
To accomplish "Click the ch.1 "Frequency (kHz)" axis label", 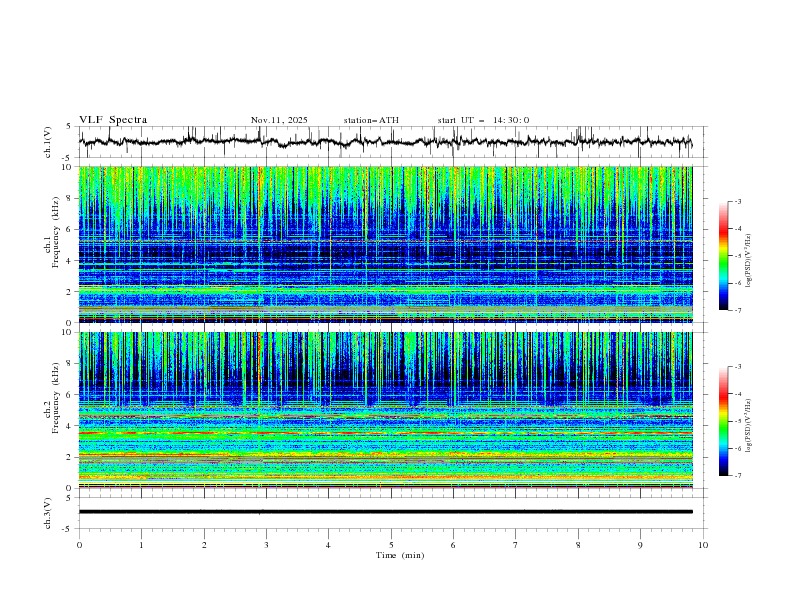I will pos(55,232).
